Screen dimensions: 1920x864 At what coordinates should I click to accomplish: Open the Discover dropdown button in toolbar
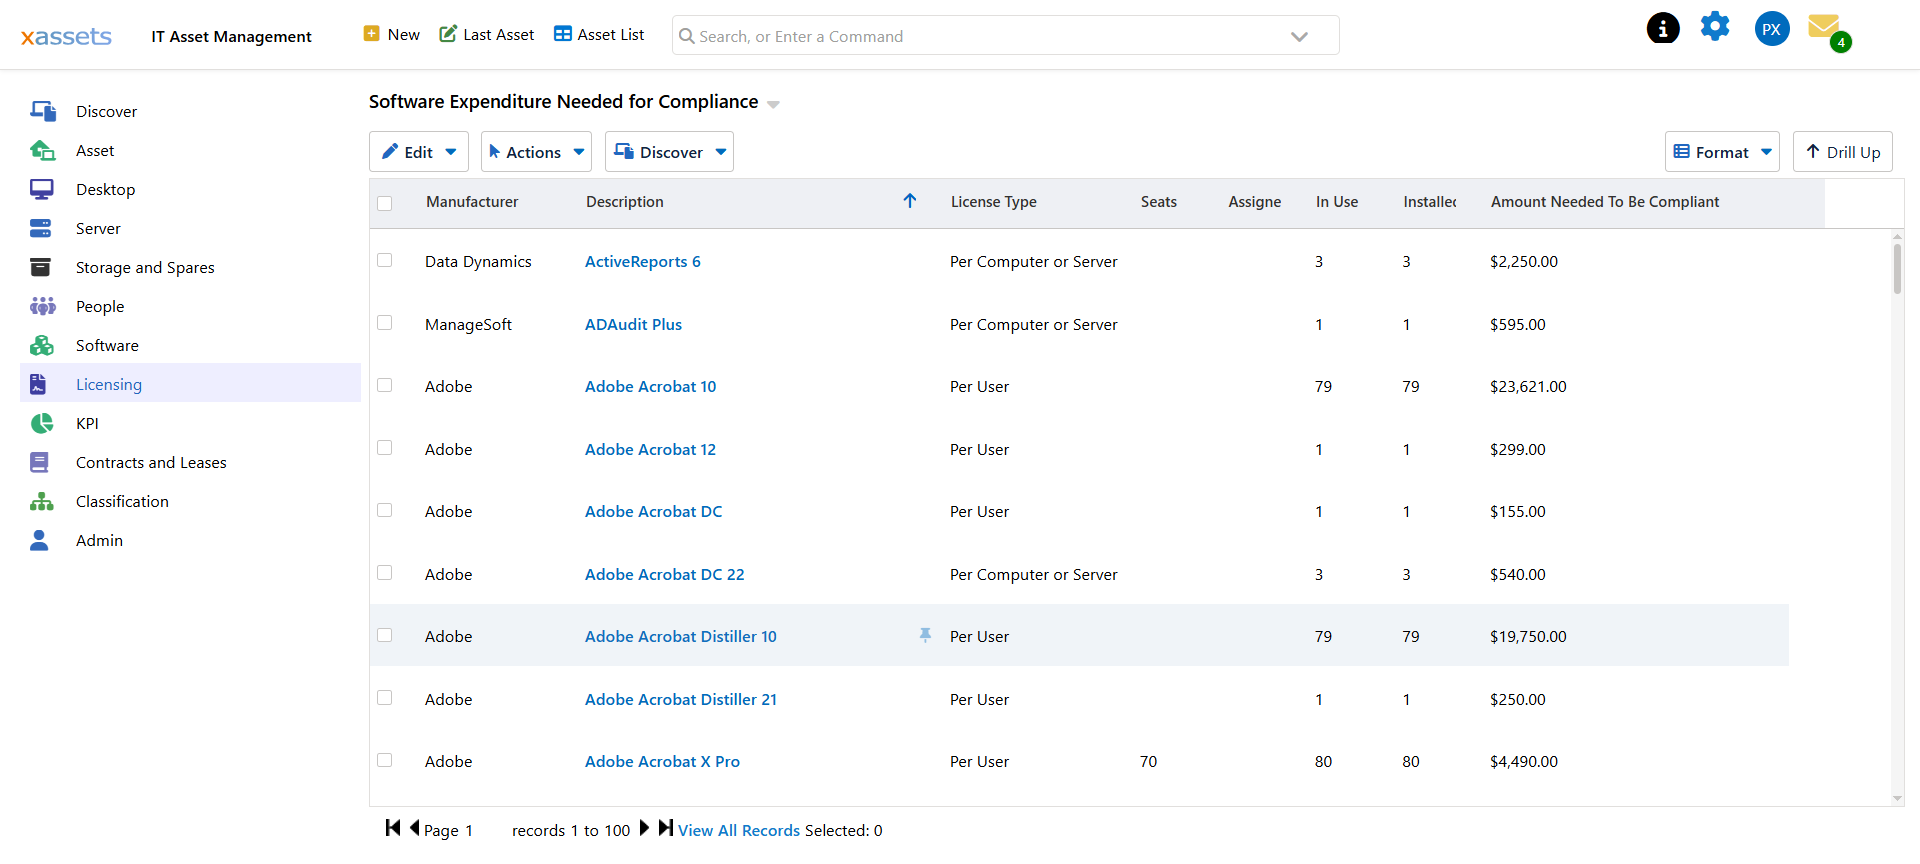tap(669, 152)
